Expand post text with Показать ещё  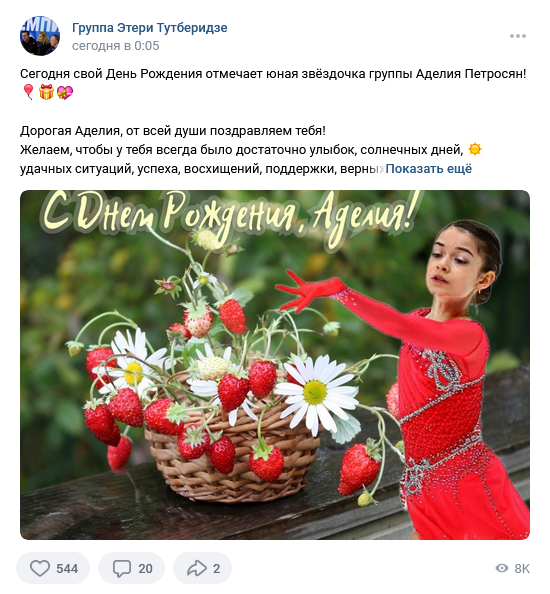[428, 169]
